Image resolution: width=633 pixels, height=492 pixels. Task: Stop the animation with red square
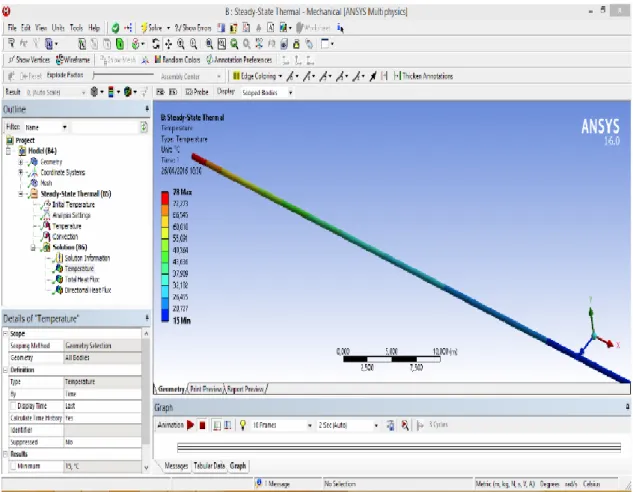(x=203, y=425)
